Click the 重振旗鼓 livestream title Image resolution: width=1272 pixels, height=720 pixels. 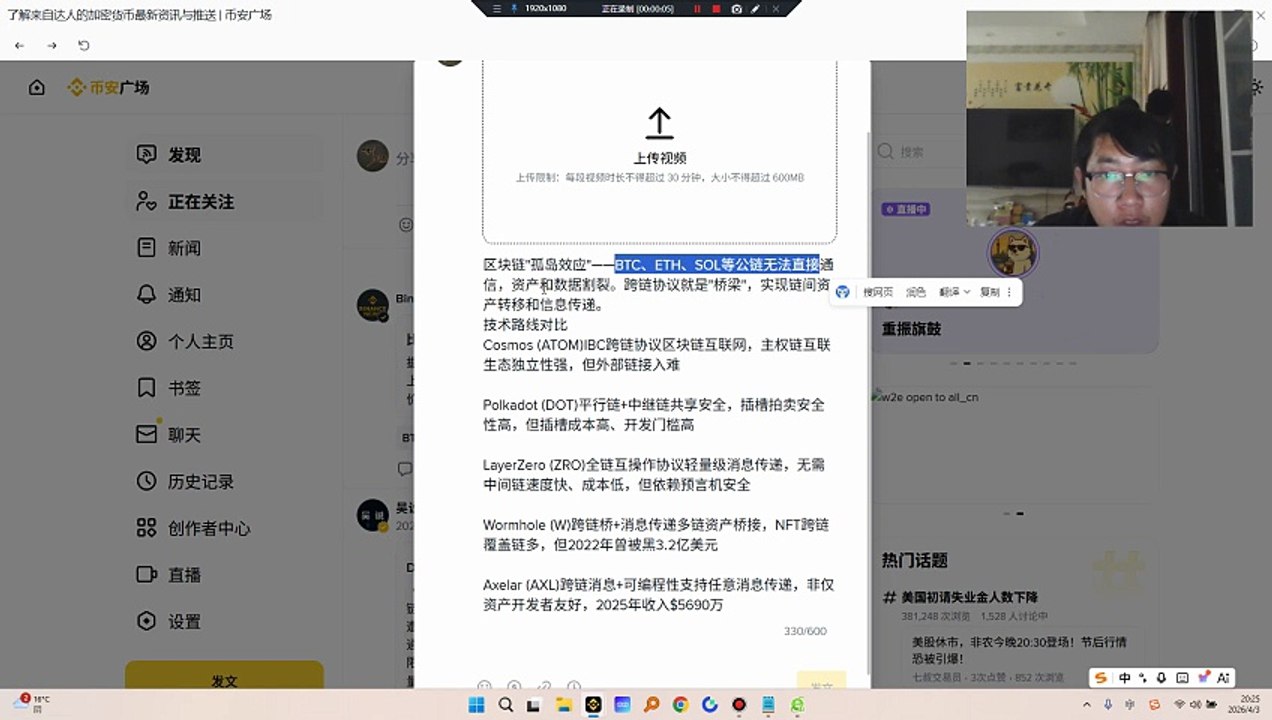911,328
